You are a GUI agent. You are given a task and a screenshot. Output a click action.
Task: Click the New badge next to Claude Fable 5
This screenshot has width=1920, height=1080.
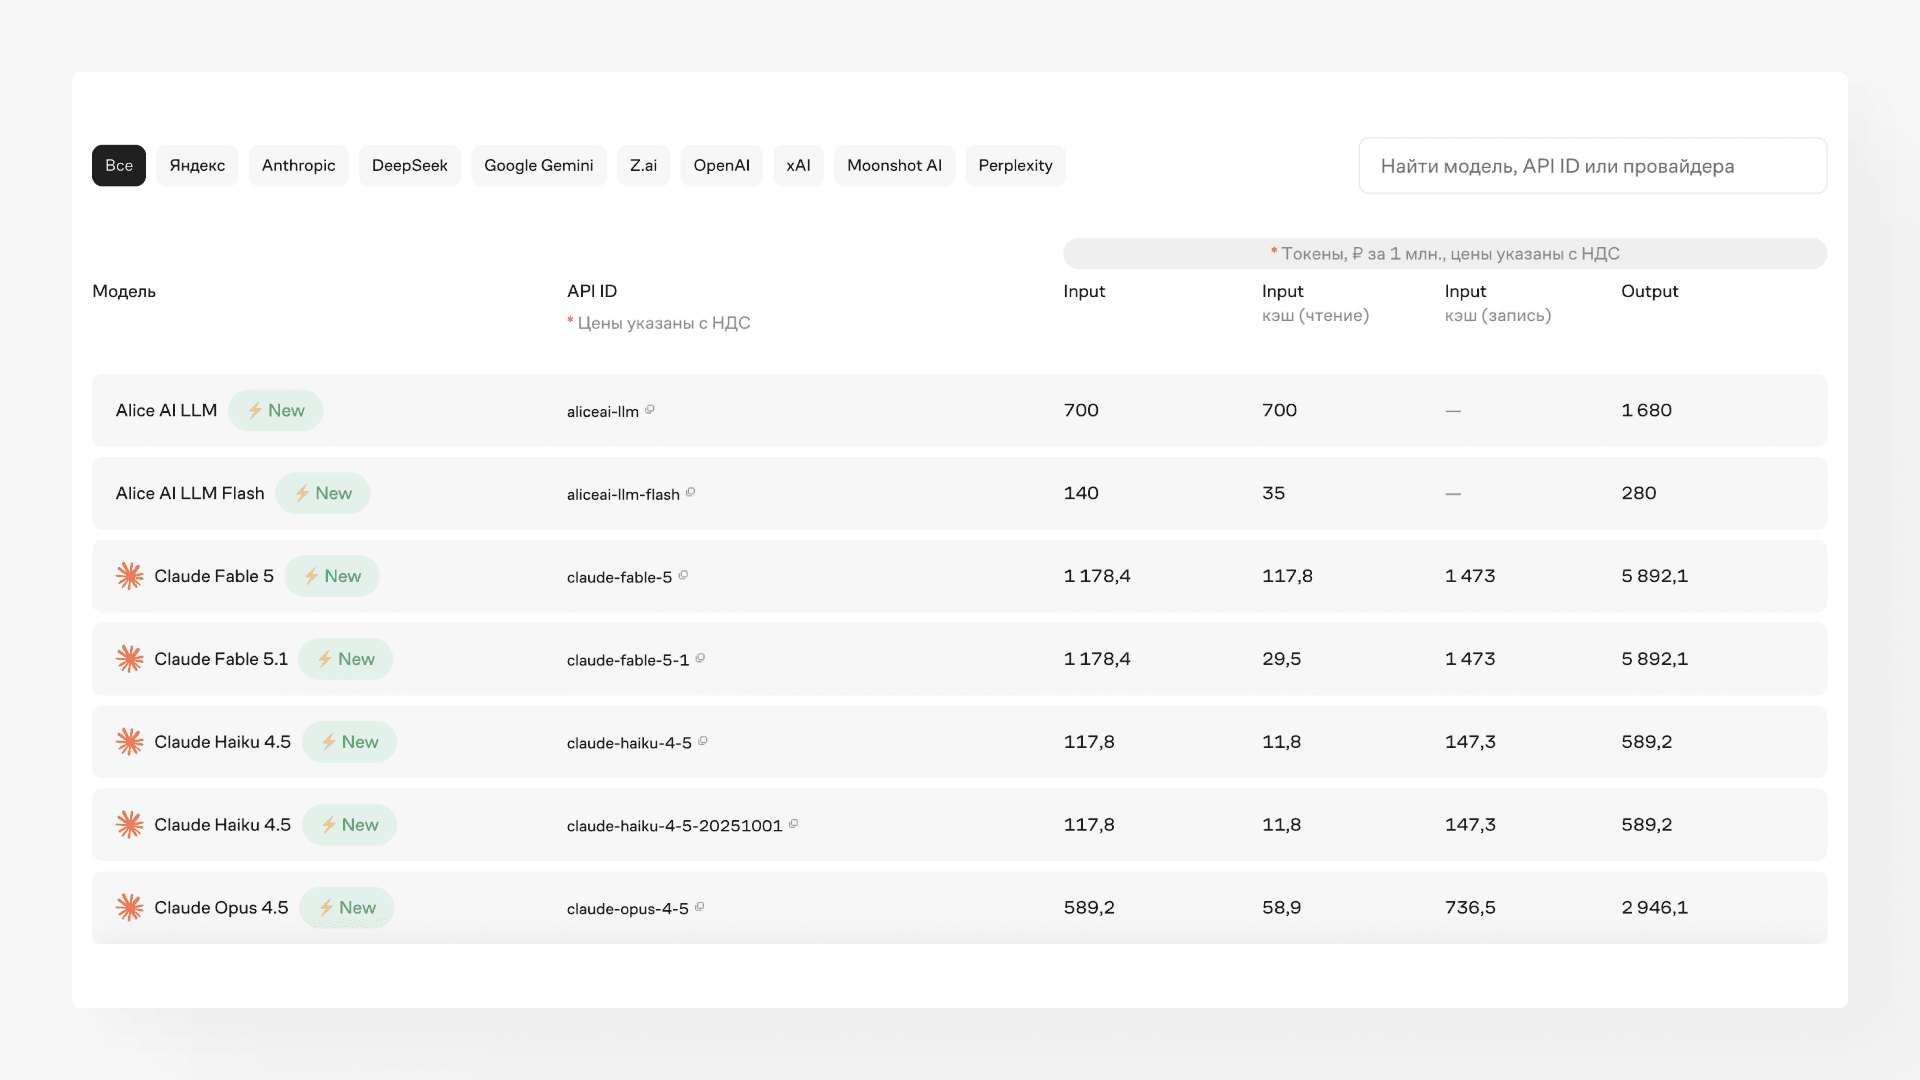click(x=332, y=576)
